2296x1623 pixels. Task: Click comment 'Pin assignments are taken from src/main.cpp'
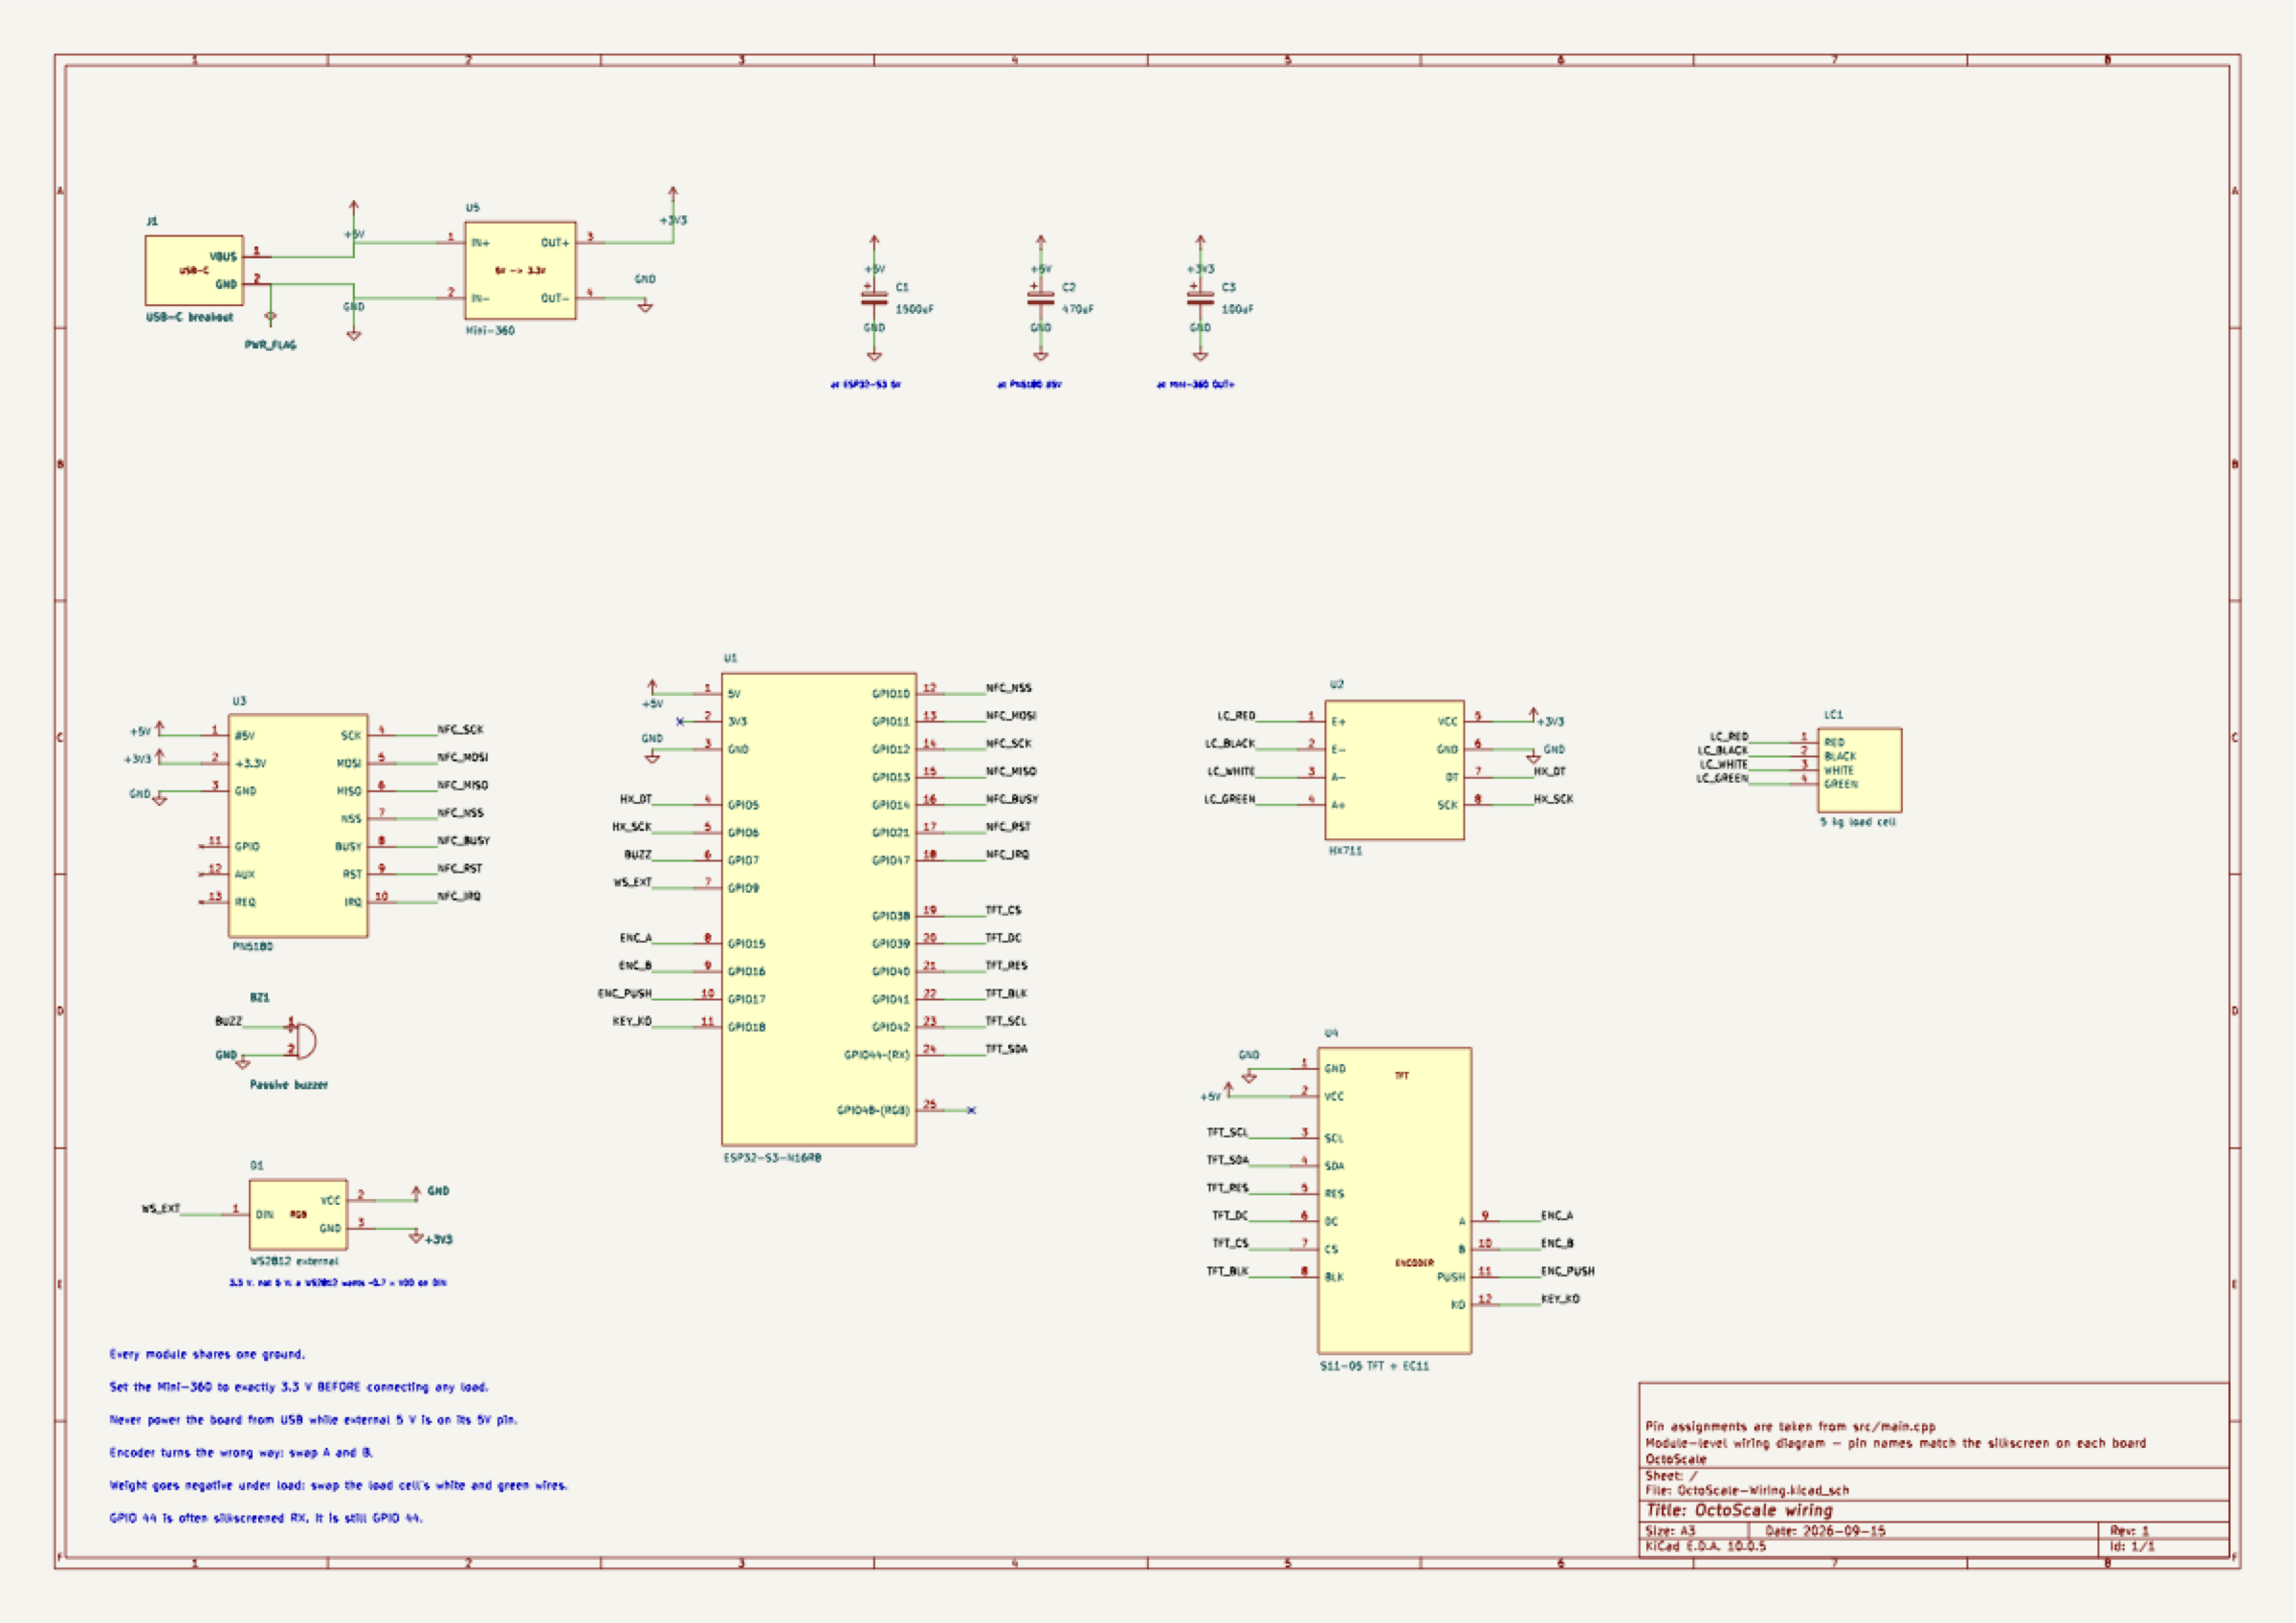coord(1790,1427)
